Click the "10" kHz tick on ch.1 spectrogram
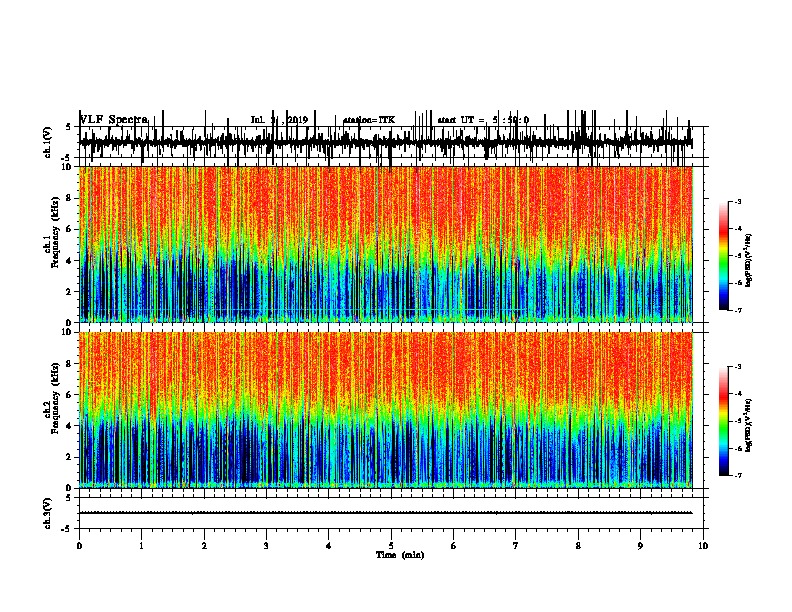 point(67,167)
